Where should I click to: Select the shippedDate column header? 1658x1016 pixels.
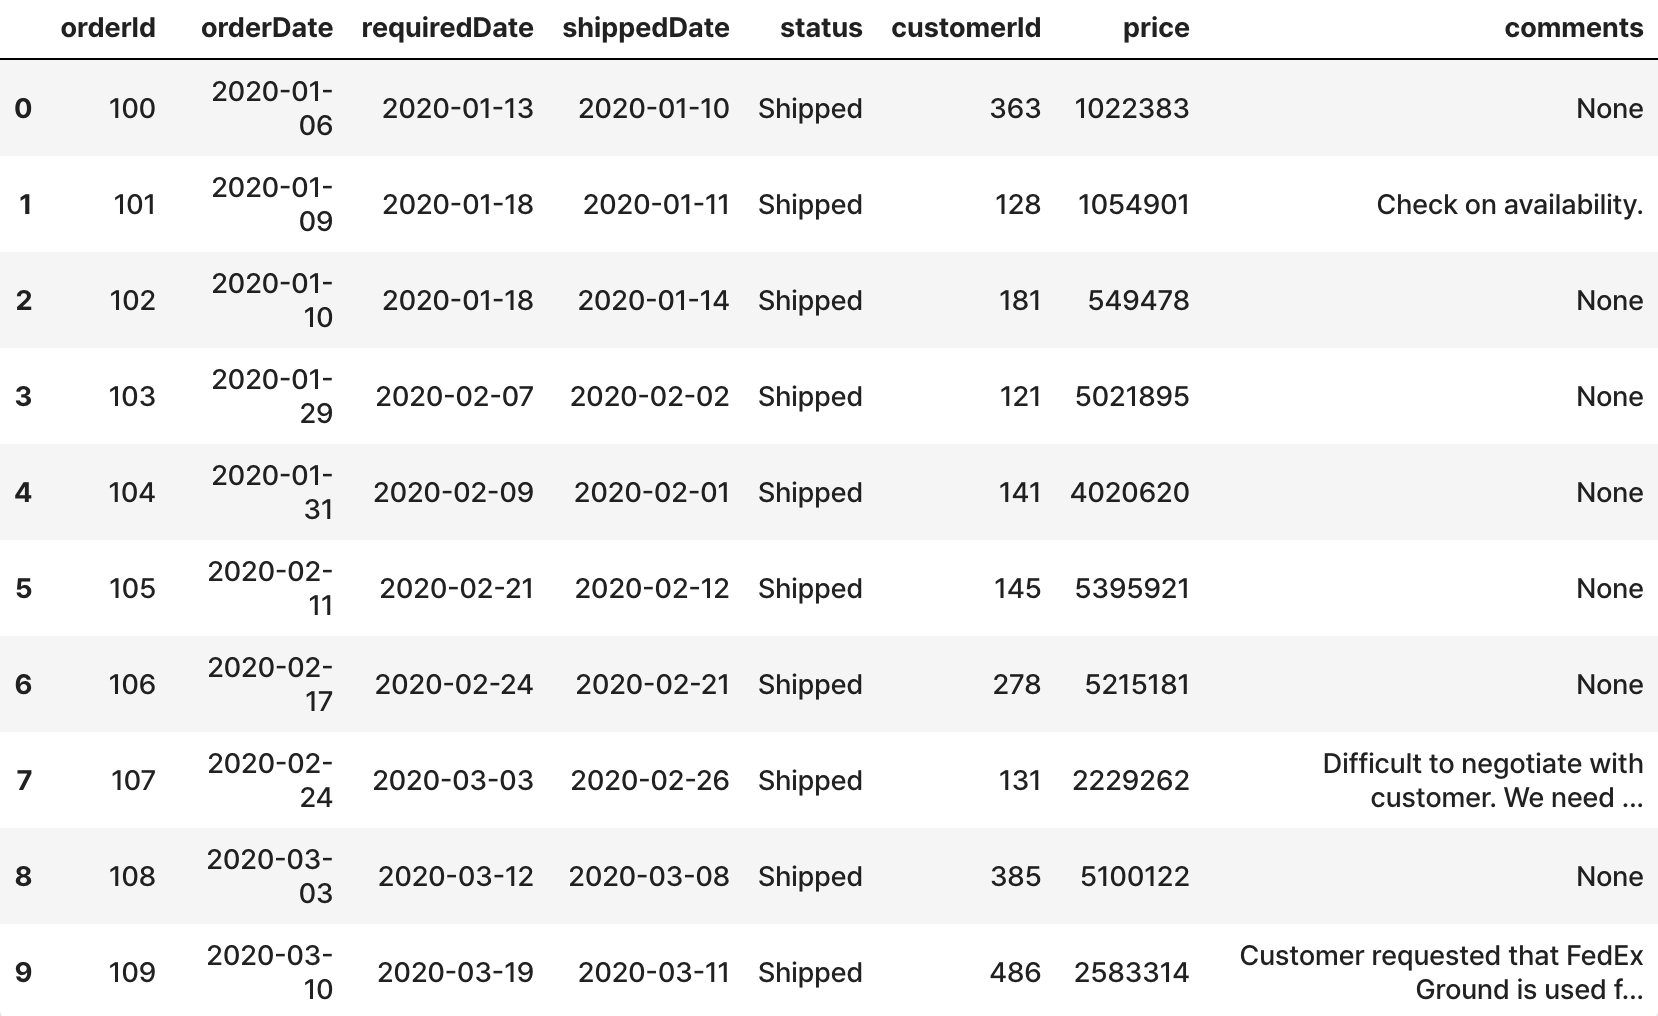[646, 28]
